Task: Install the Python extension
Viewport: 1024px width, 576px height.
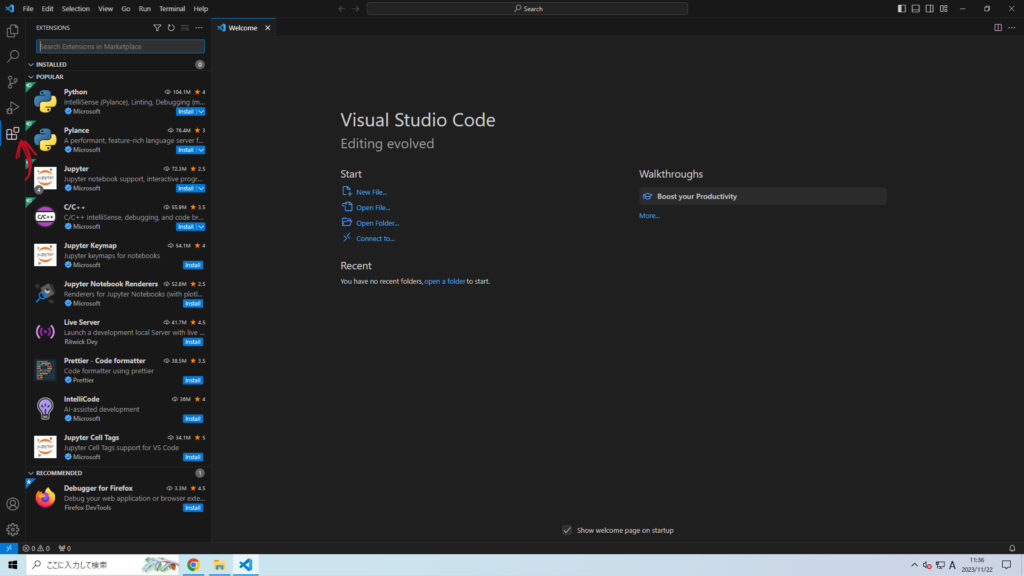Action: coord(186,112)
